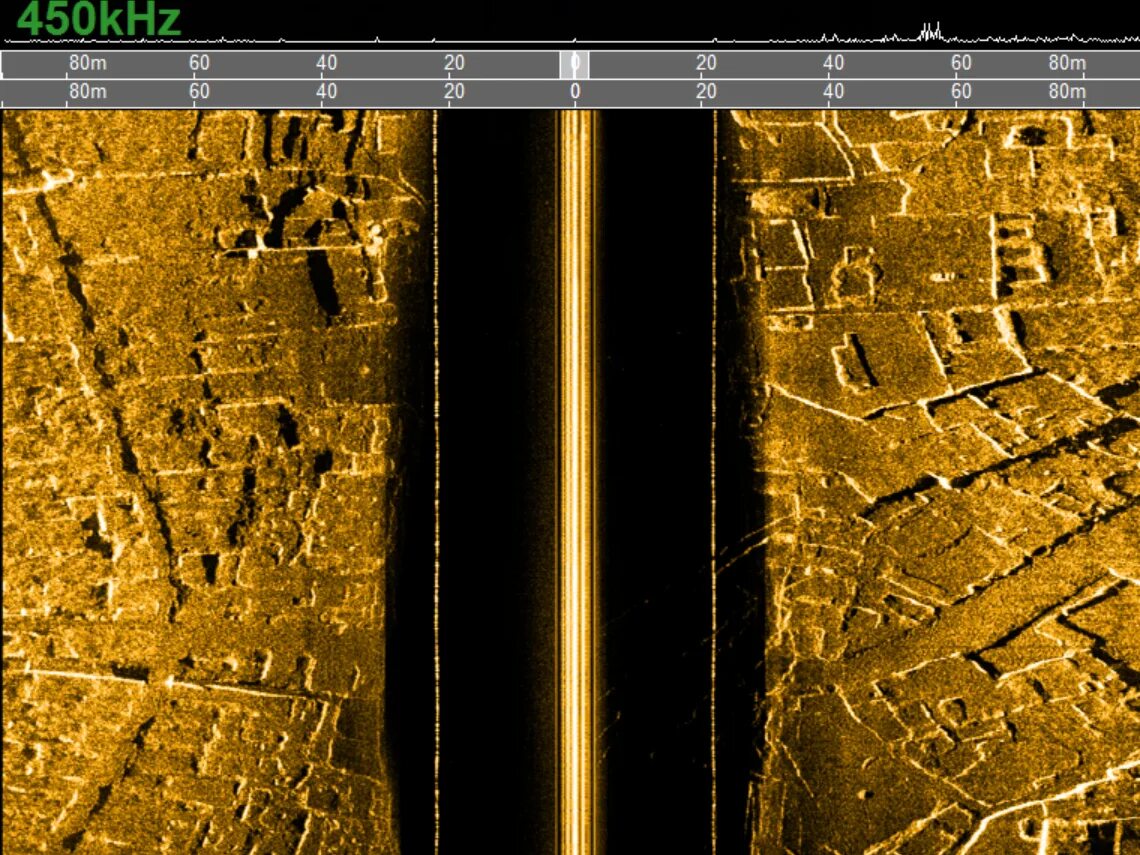Select the 450kHz frequency label

[100, 18]
